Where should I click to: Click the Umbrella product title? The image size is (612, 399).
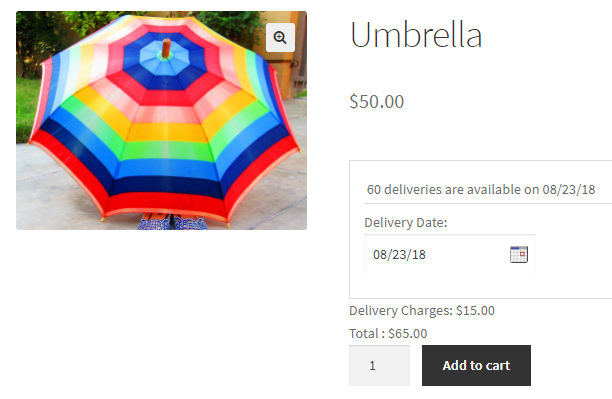coord(416,35)
